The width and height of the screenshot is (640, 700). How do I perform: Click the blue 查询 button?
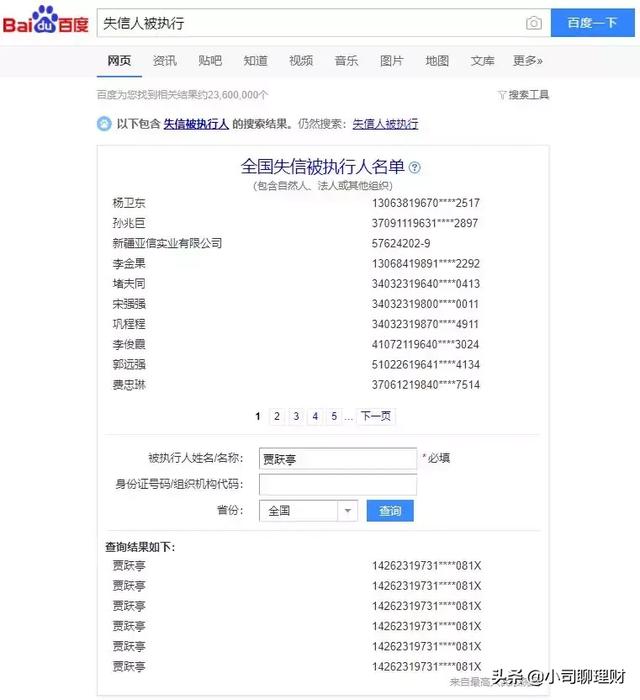point(390,511)
